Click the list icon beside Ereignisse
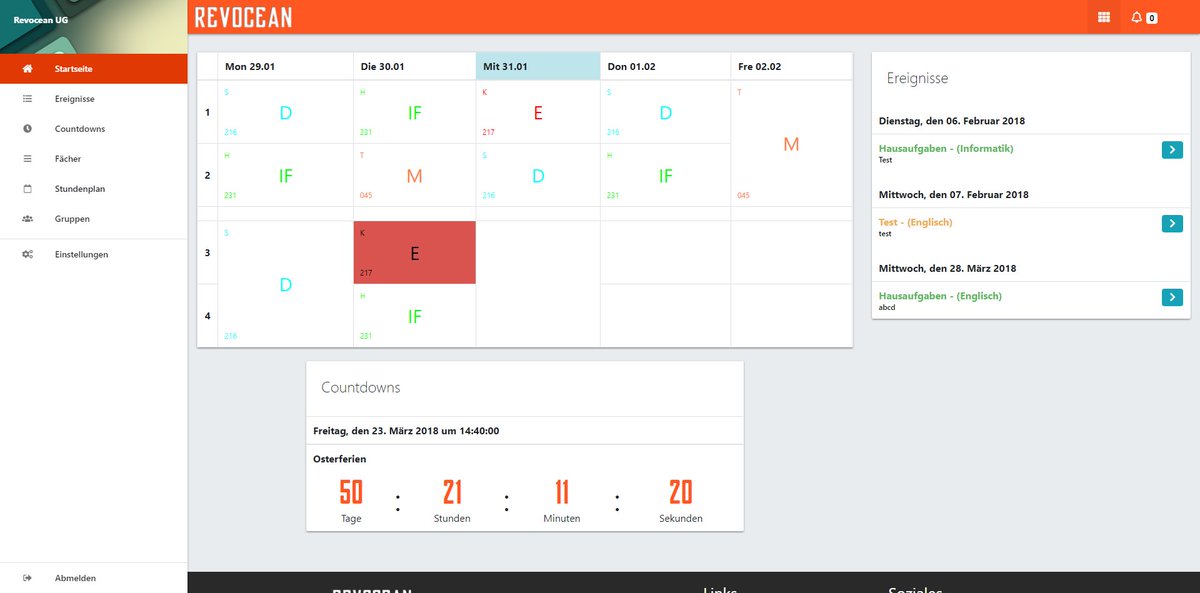 point(28,99)
